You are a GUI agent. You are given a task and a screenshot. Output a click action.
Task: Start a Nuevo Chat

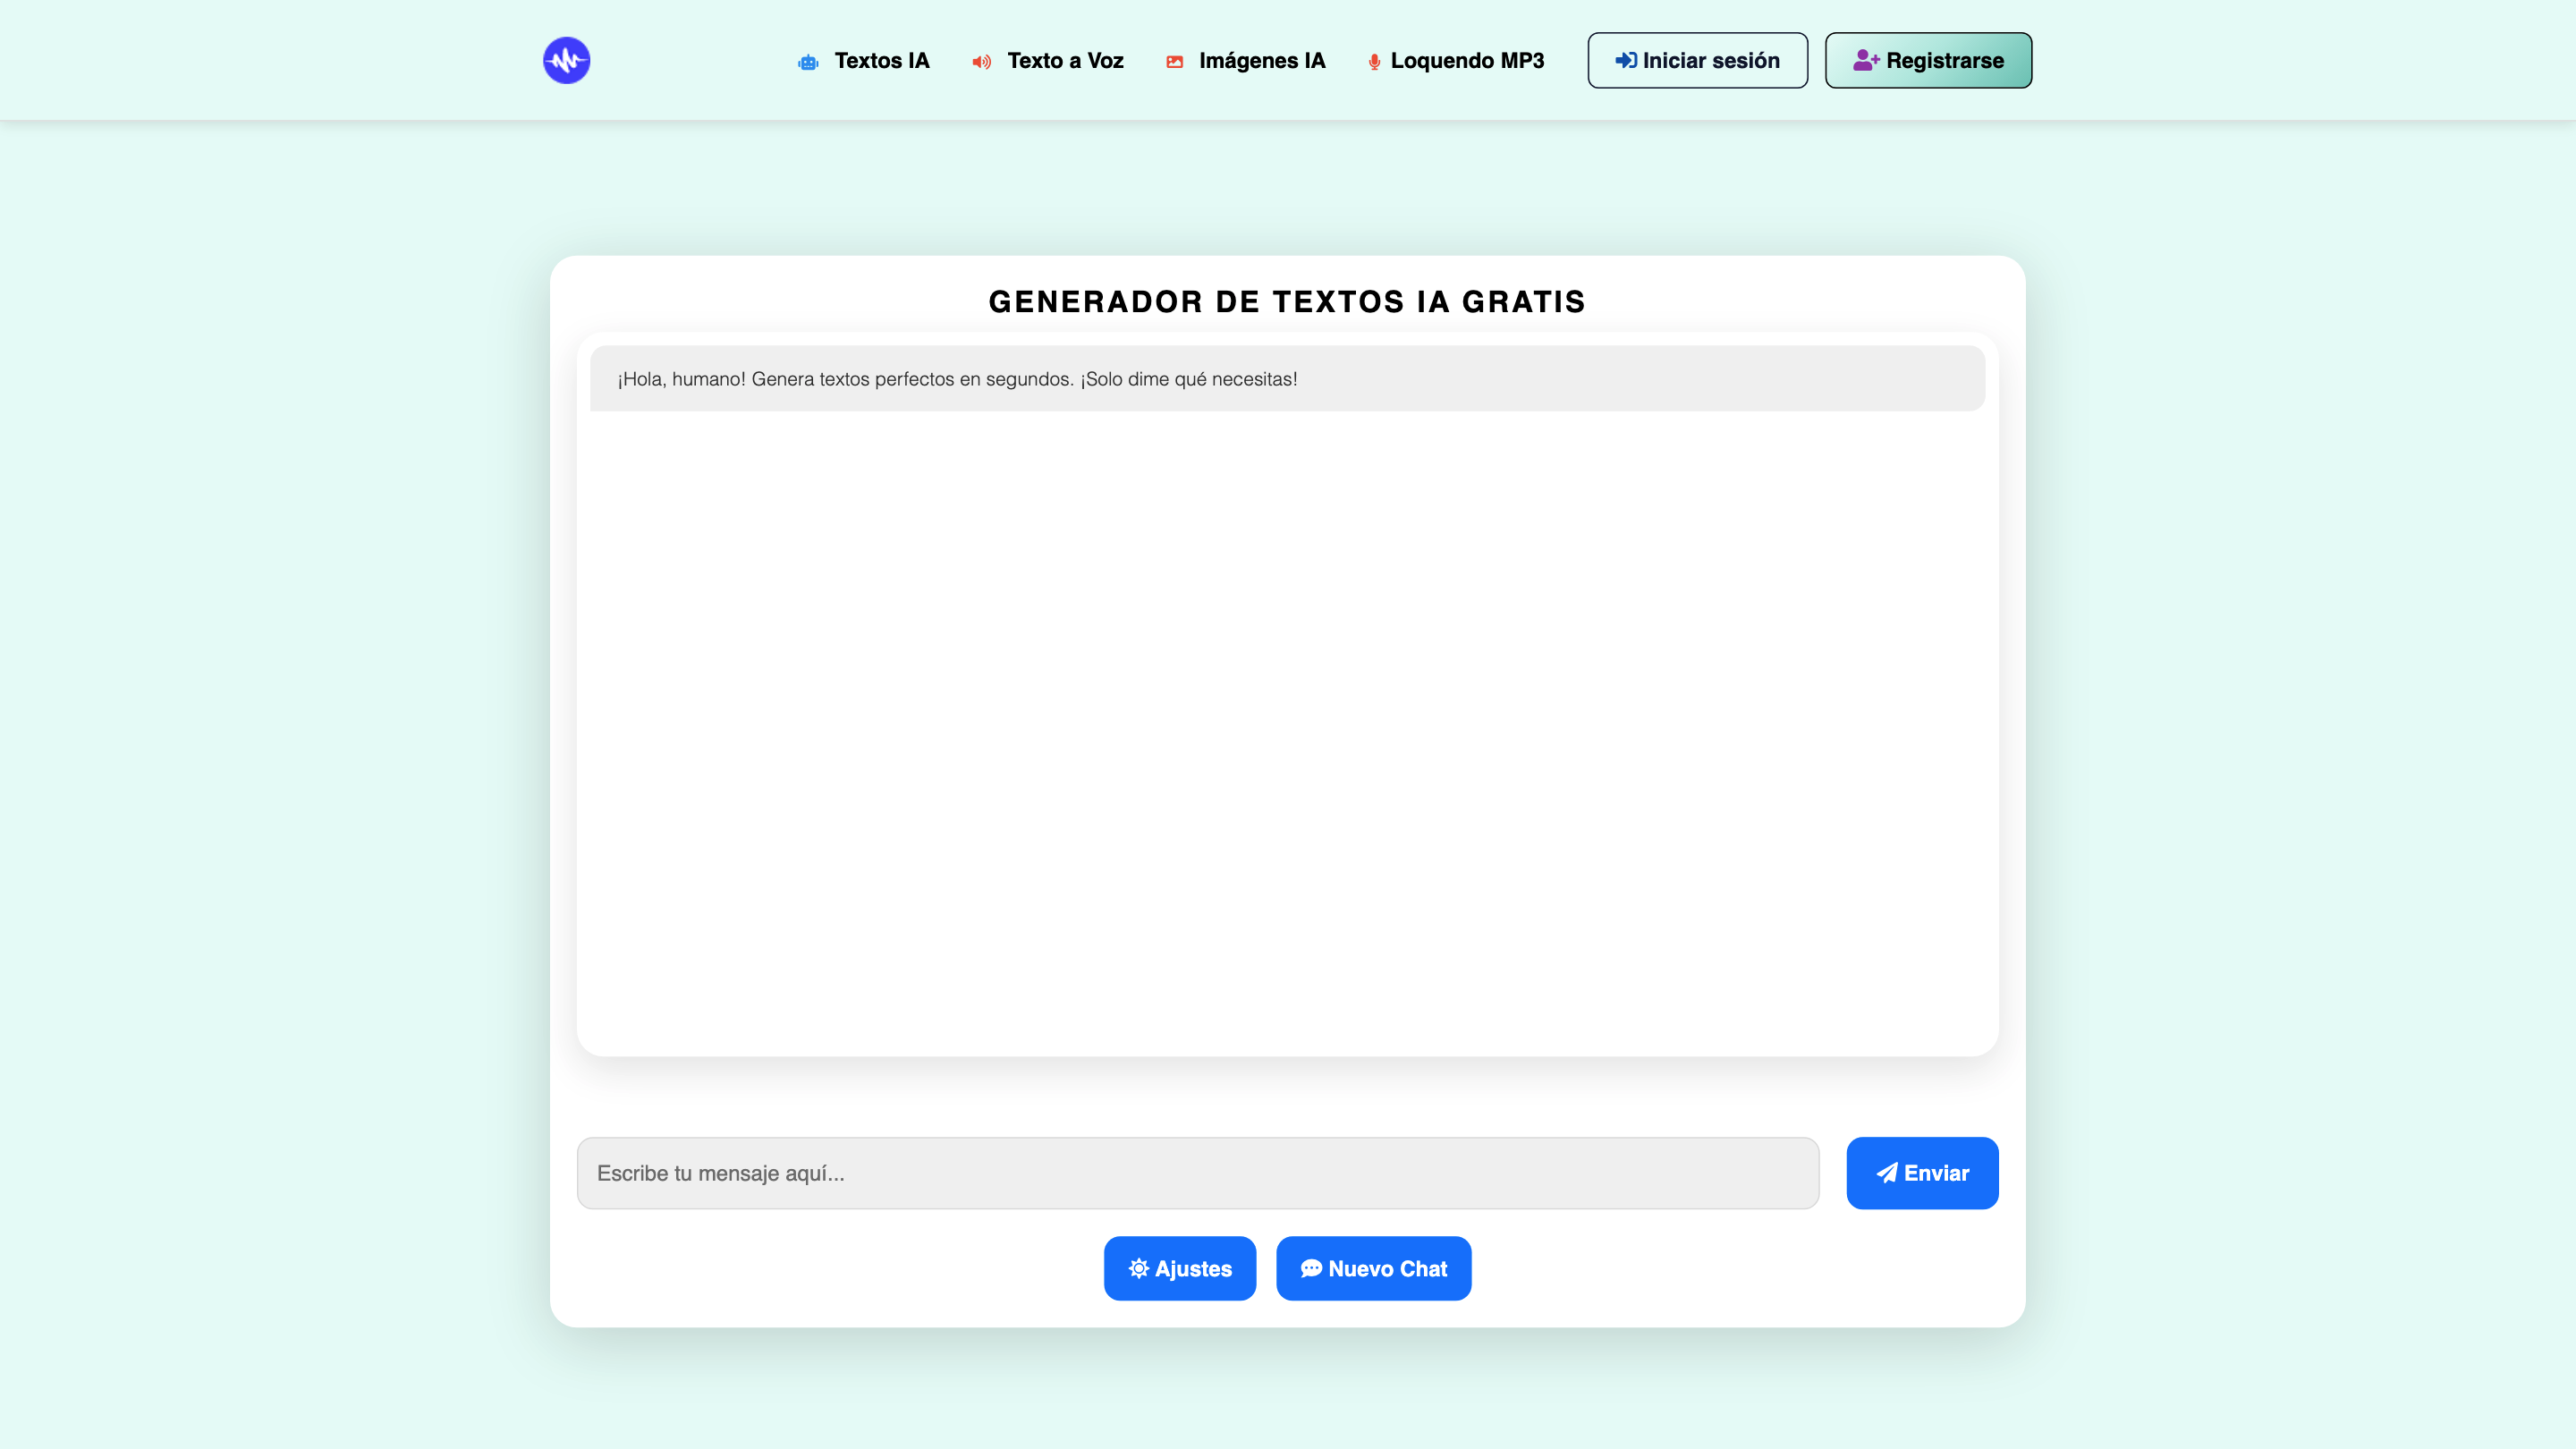1373,1268
